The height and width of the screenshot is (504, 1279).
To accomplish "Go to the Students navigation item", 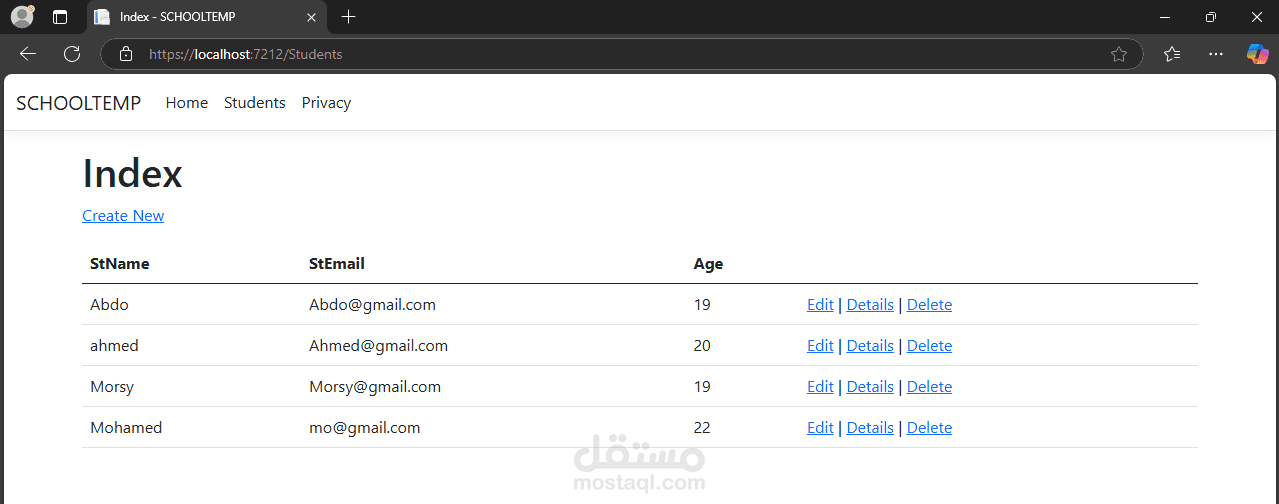I will click(255, 103).
